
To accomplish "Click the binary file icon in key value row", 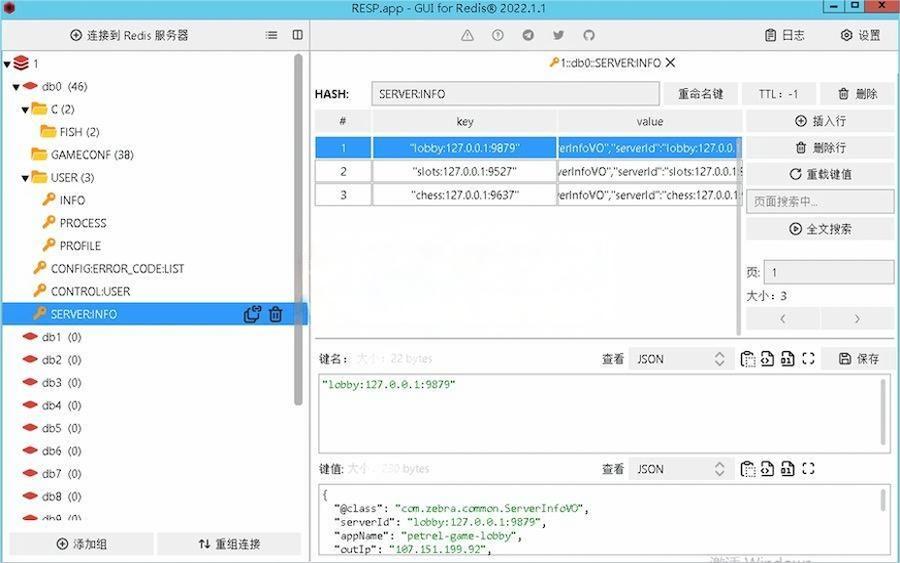I will [x=788, y=469].
